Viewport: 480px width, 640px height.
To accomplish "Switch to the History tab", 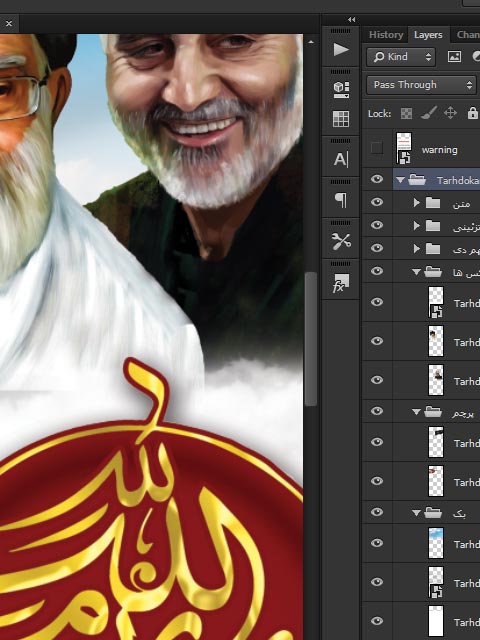I will click(386, 35).
